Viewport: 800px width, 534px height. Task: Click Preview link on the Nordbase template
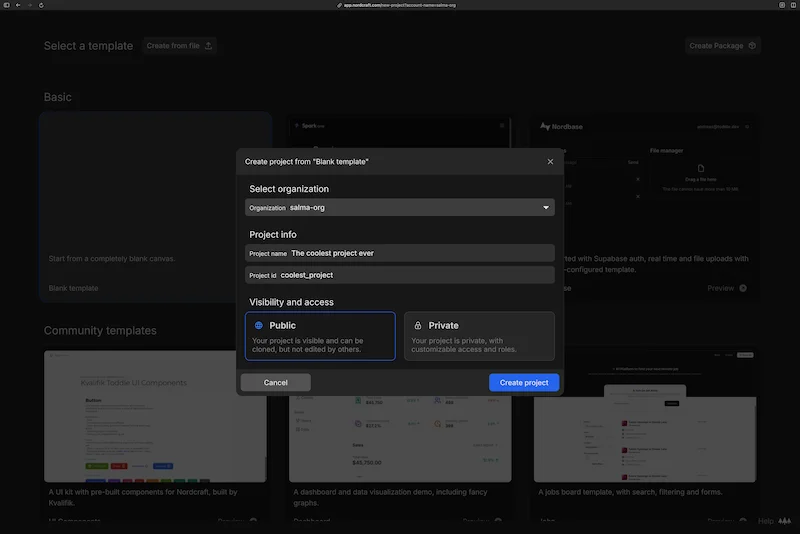[x=720, y=288]
